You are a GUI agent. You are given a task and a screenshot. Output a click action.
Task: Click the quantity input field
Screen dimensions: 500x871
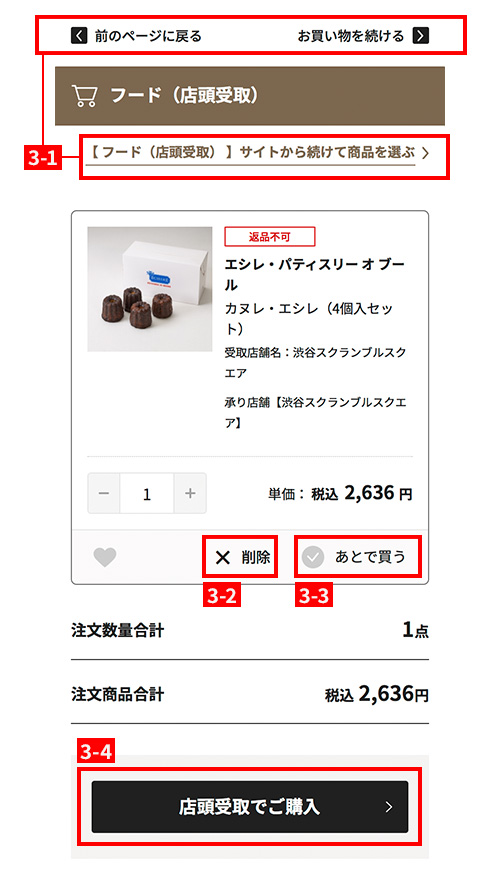pyautogui.click(x=147, y=493)
